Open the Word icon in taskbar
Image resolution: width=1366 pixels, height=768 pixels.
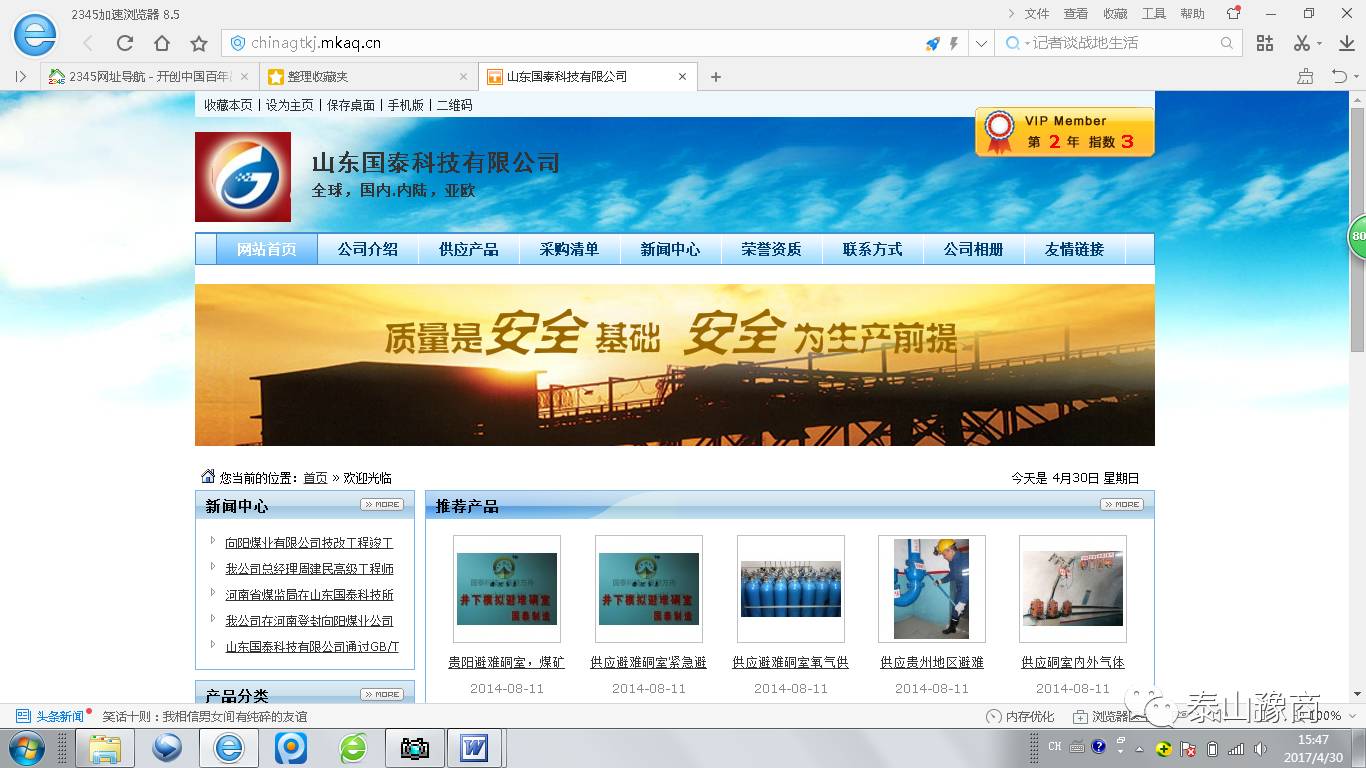pos(473,748)
